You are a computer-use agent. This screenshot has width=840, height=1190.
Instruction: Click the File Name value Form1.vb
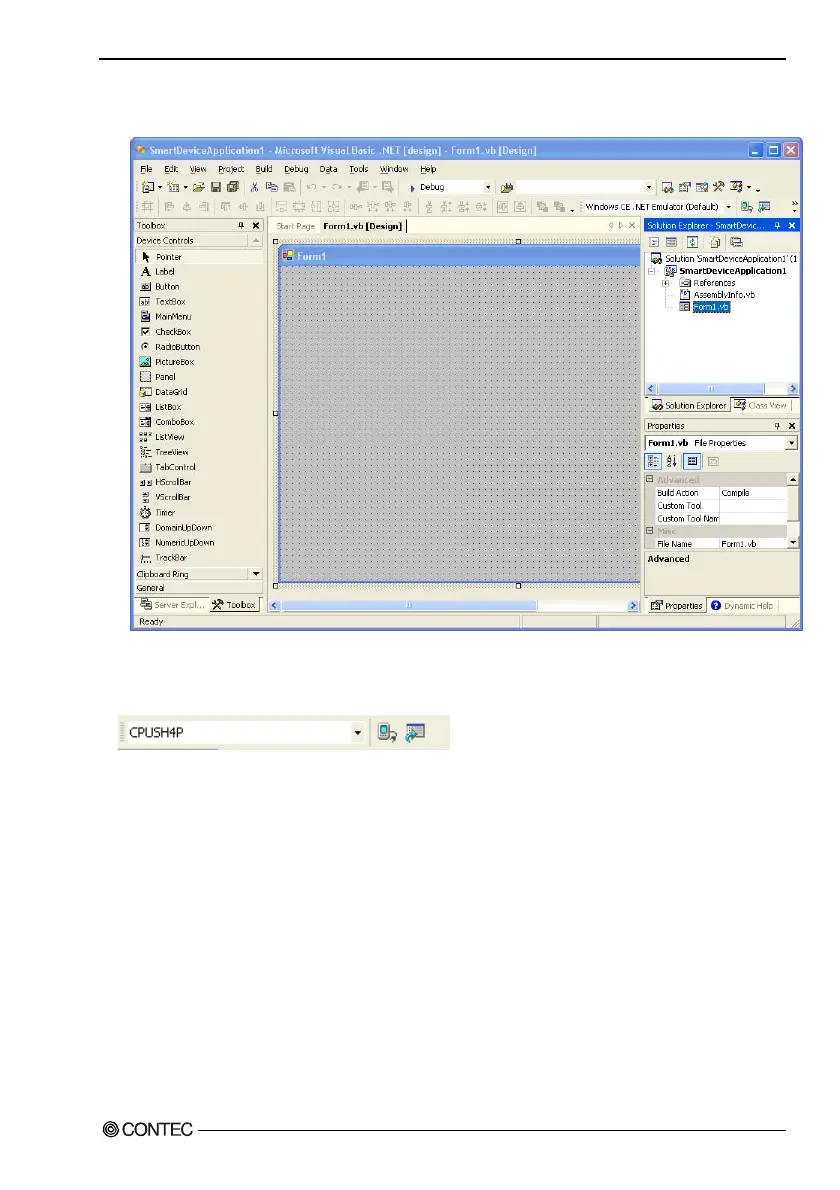tap(753, 544)
